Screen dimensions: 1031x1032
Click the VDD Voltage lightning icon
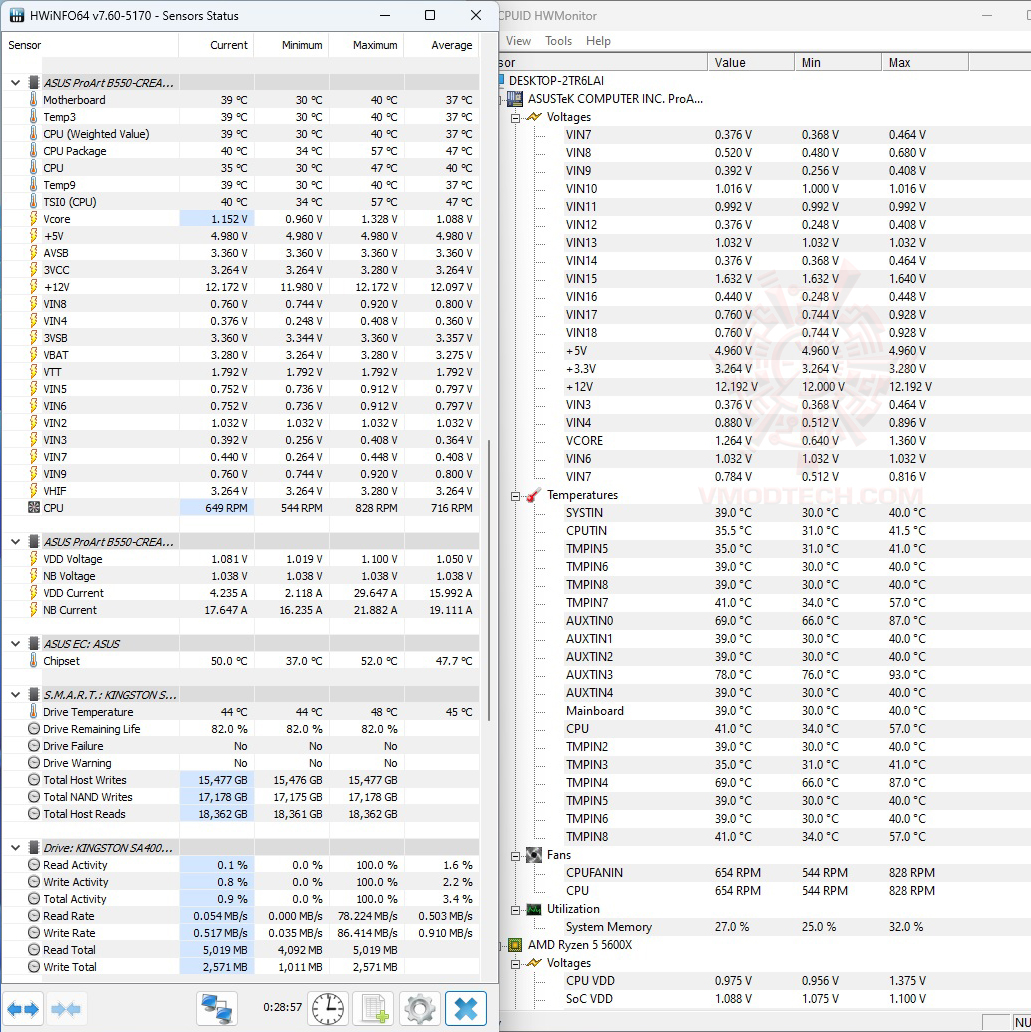tap(34, 559)
